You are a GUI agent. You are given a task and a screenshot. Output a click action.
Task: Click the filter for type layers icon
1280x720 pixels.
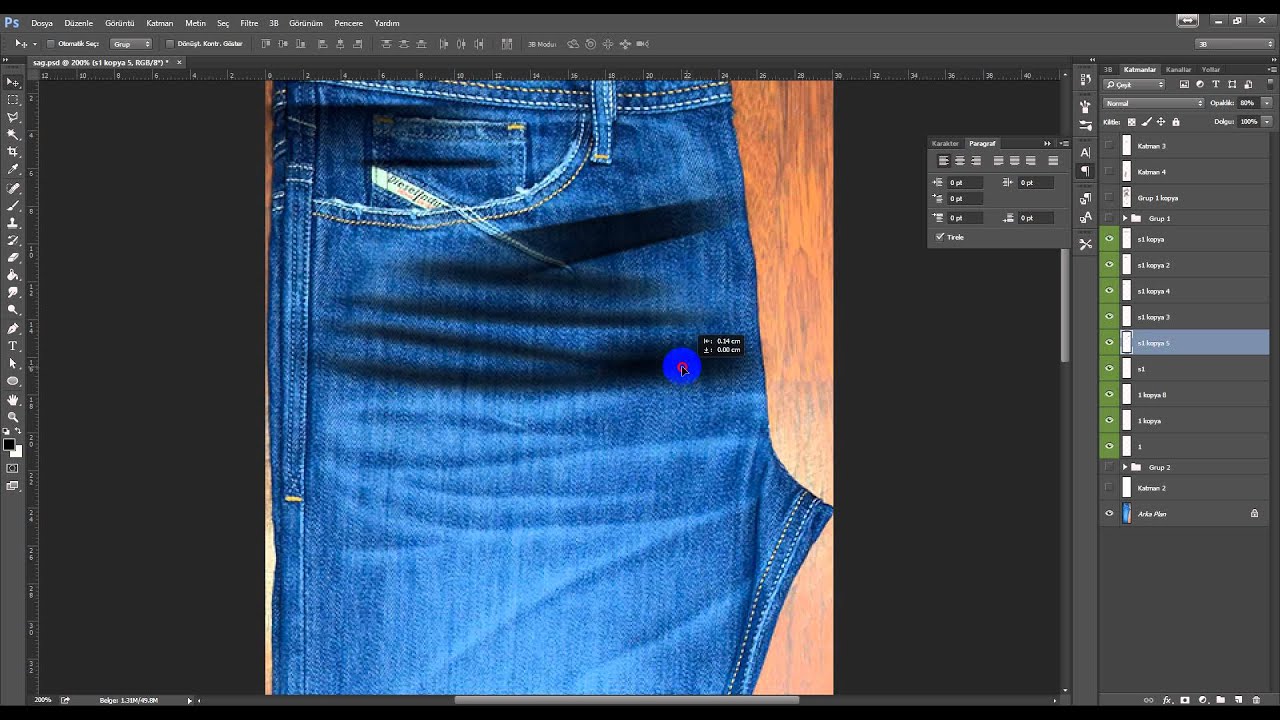[1216, 85]
